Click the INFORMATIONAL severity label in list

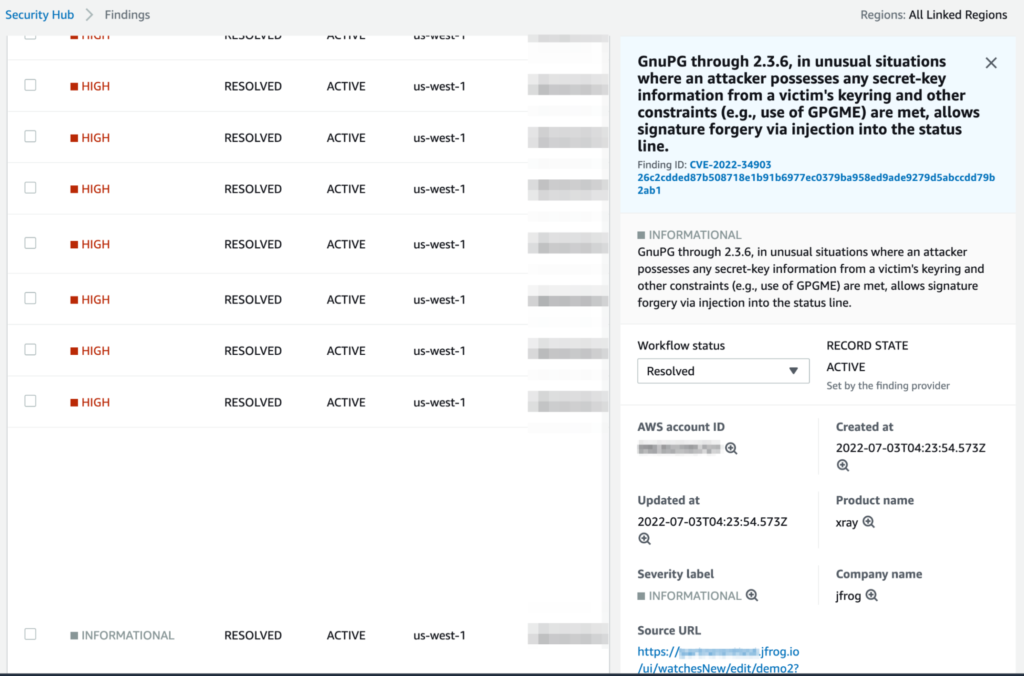(127, 635)
